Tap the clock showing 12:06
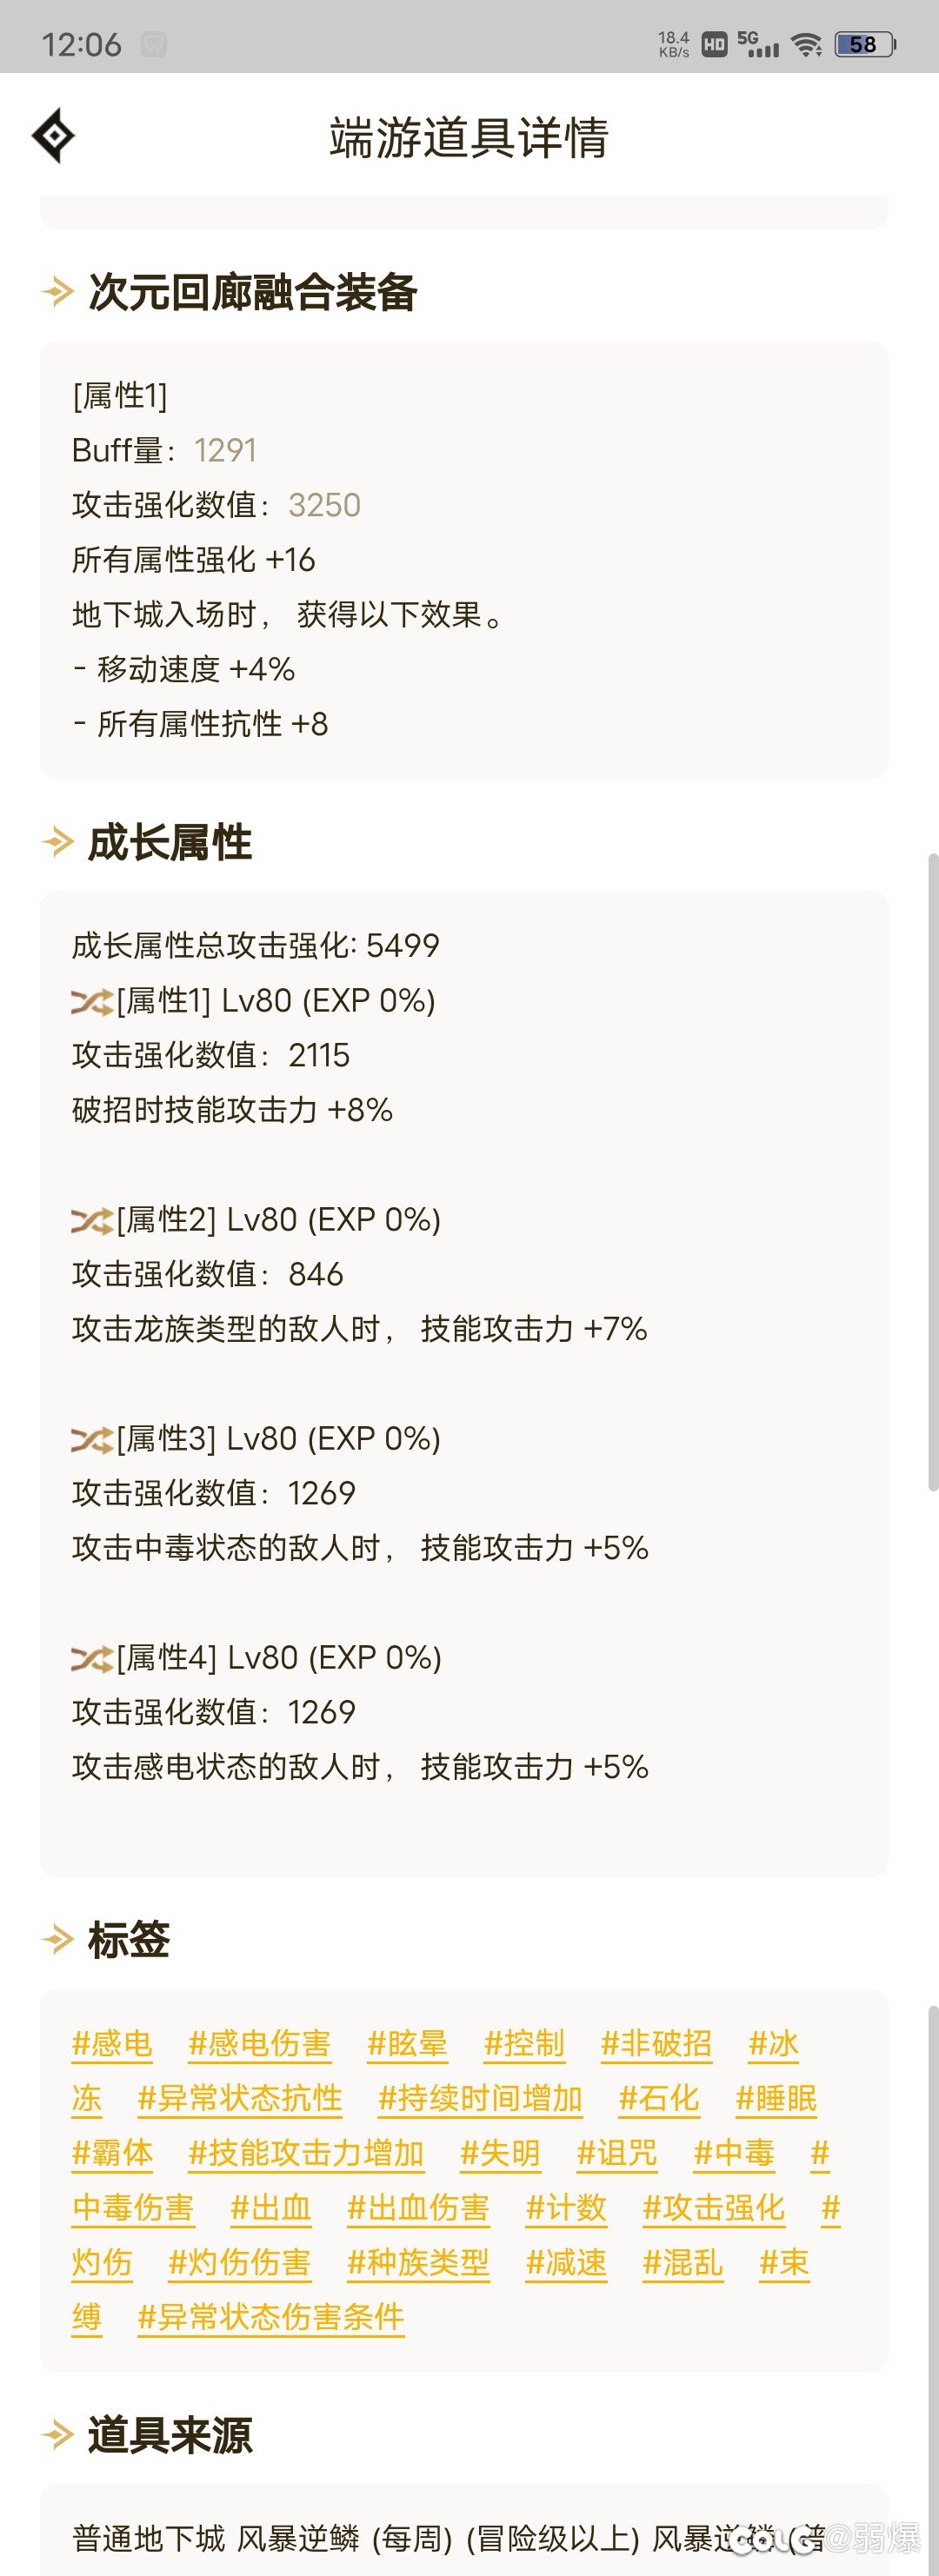The image size is (939, 2576). [80, 43]
